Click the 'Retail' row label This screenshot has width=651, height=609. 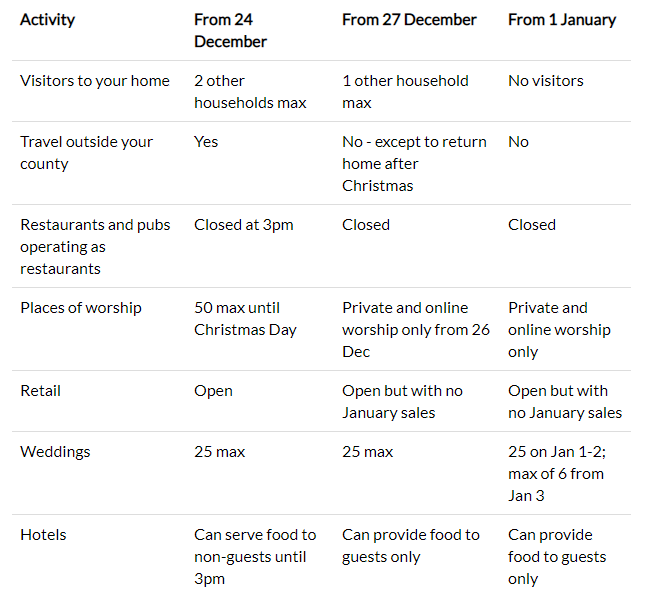pyautogui.click(x=41, y=391)
